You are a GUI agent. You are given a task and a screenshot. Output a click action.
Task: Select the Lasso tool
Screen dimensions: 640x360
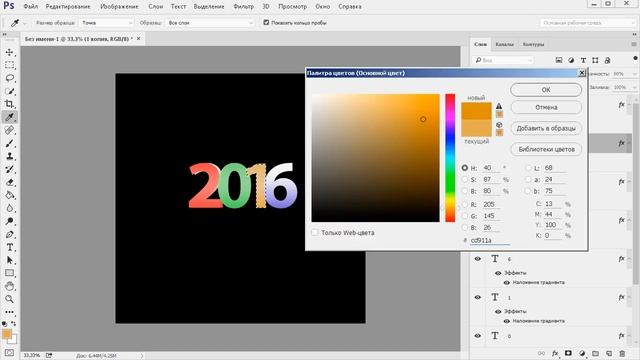pyautogui.click(x=10, y=78)
